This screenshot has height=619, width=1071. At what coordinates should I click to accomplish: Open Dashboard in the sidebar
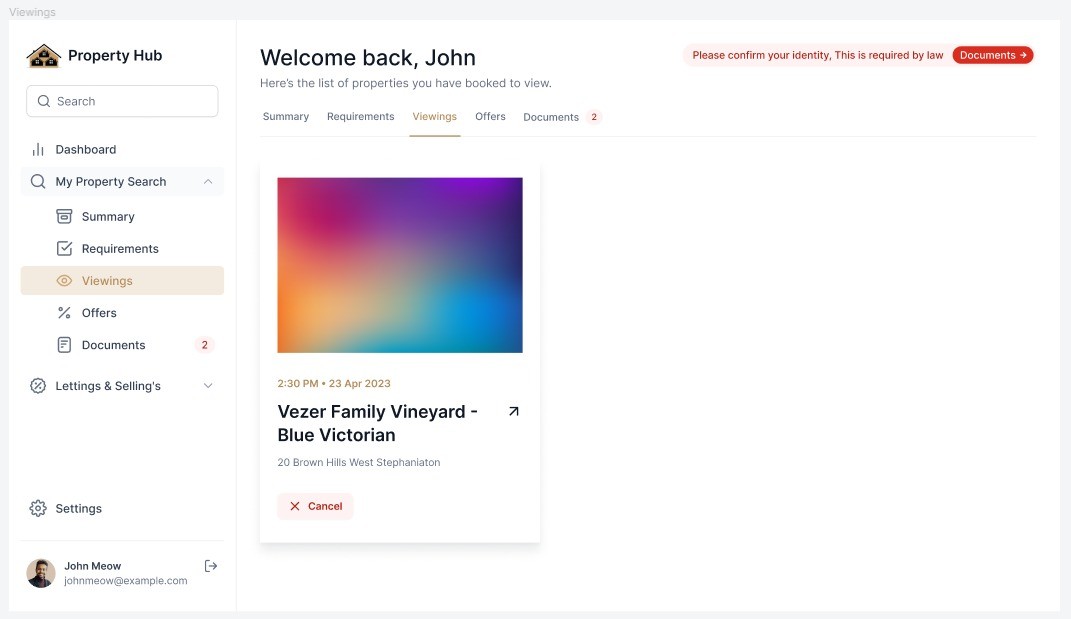pyautogui.click(x=122, y=150)
